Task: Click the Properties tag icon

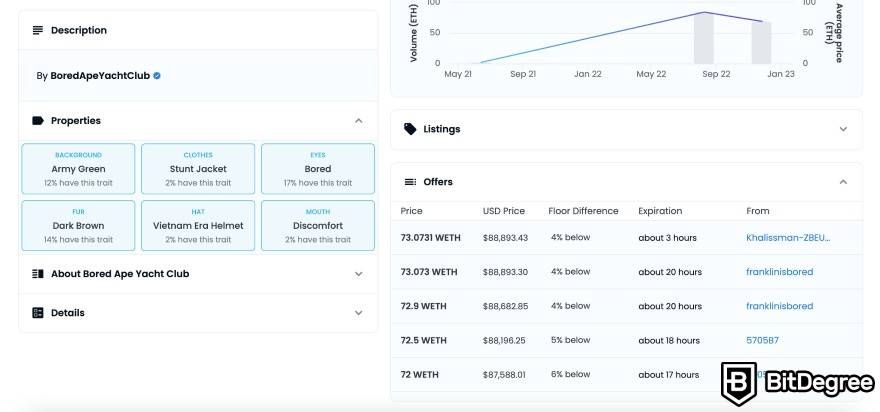Action: 38,121
